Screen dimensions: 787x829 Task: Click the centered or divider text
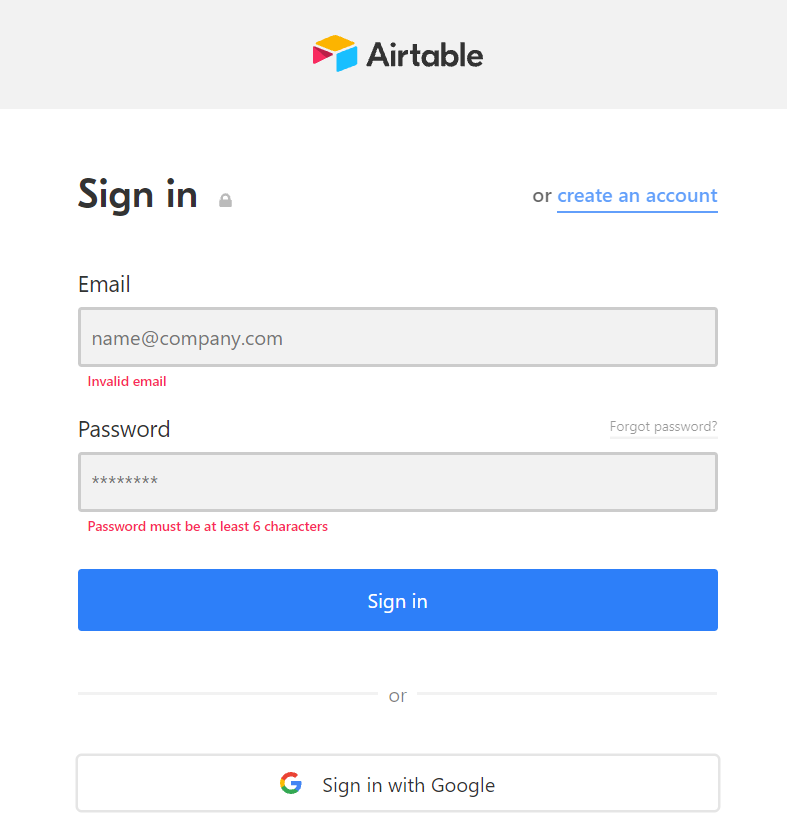point(397,696)
